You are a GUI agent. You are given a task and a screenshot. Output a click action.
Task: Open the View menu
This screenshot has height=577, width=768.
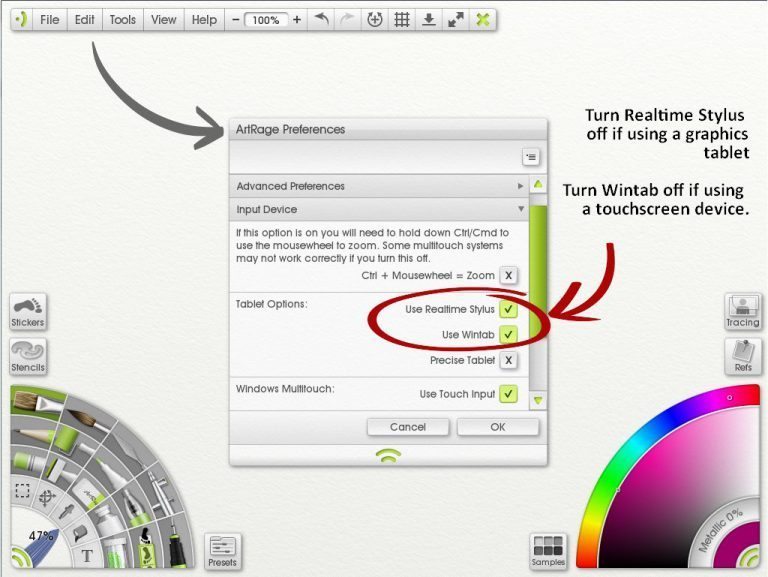tap(164, 20)
